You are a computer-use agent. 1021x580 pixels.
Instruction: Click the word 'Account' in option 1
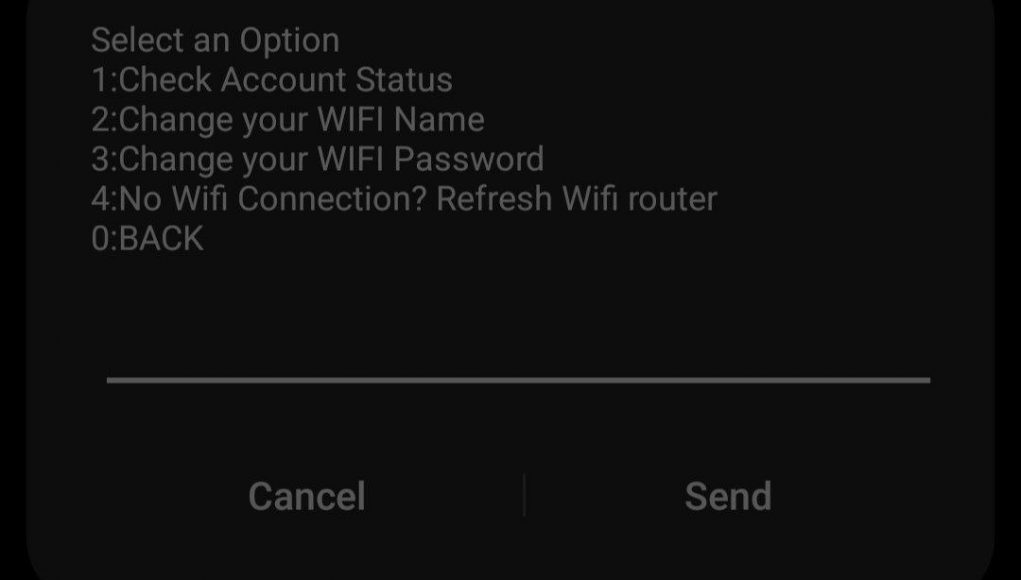tap(284, 80)
